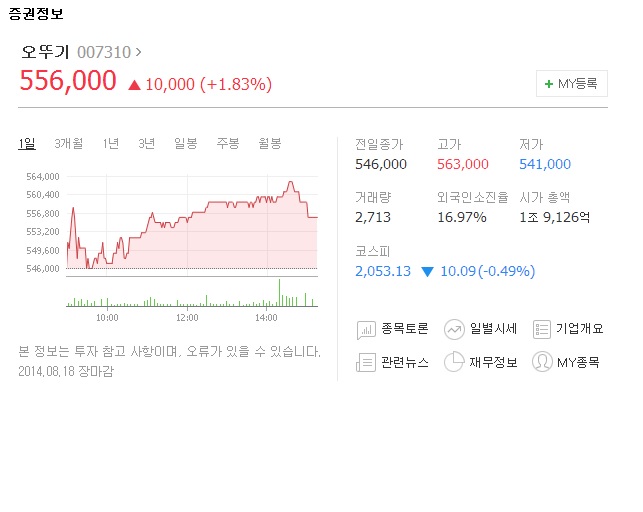This screenshot has height=512, width=643.
Task: Select the 1일 chart tab
Action: point(27,143)
